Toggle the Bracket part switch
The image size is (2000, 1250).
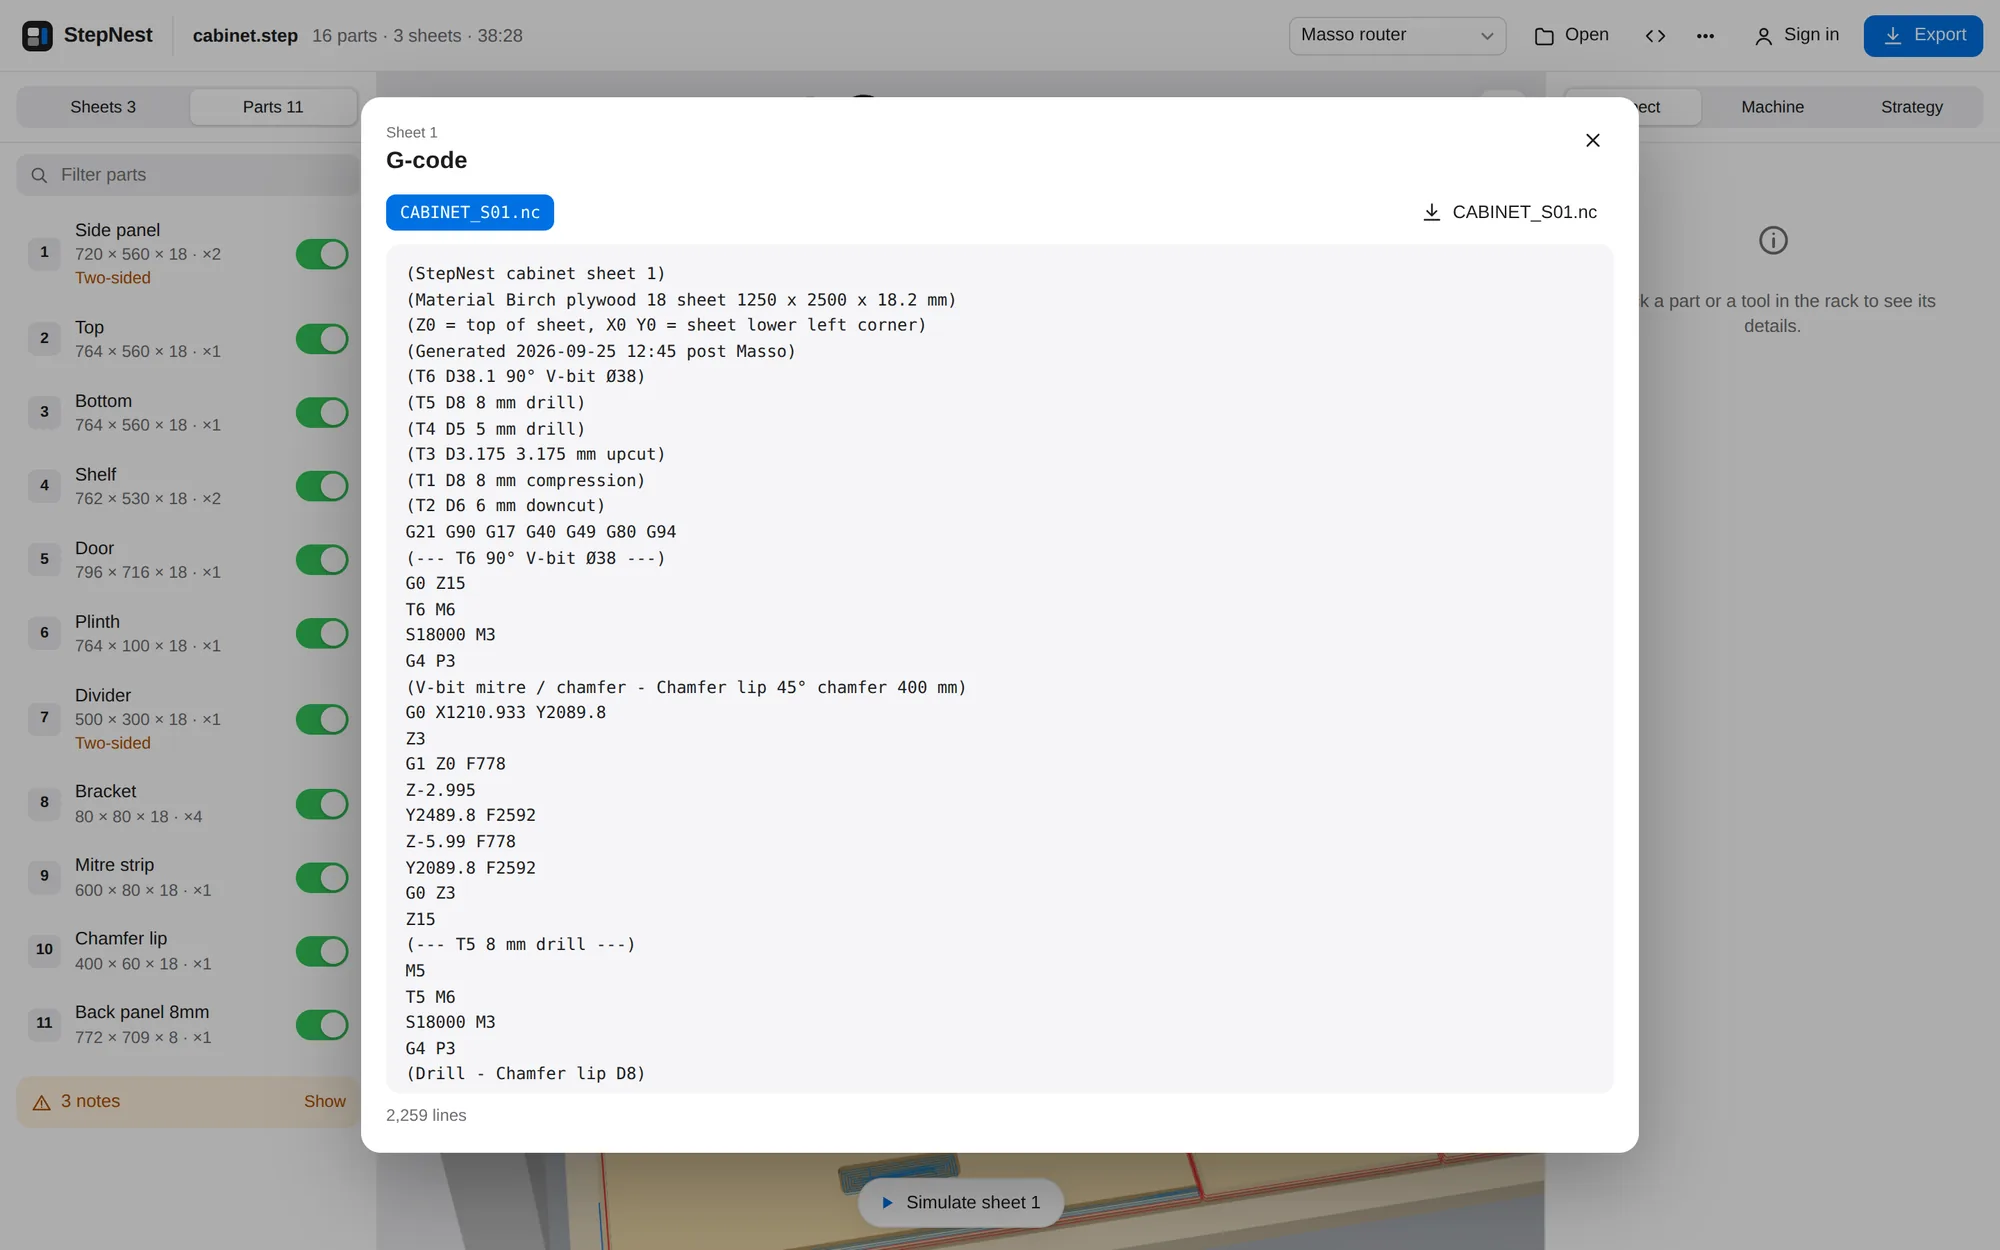tap(322, 804)
